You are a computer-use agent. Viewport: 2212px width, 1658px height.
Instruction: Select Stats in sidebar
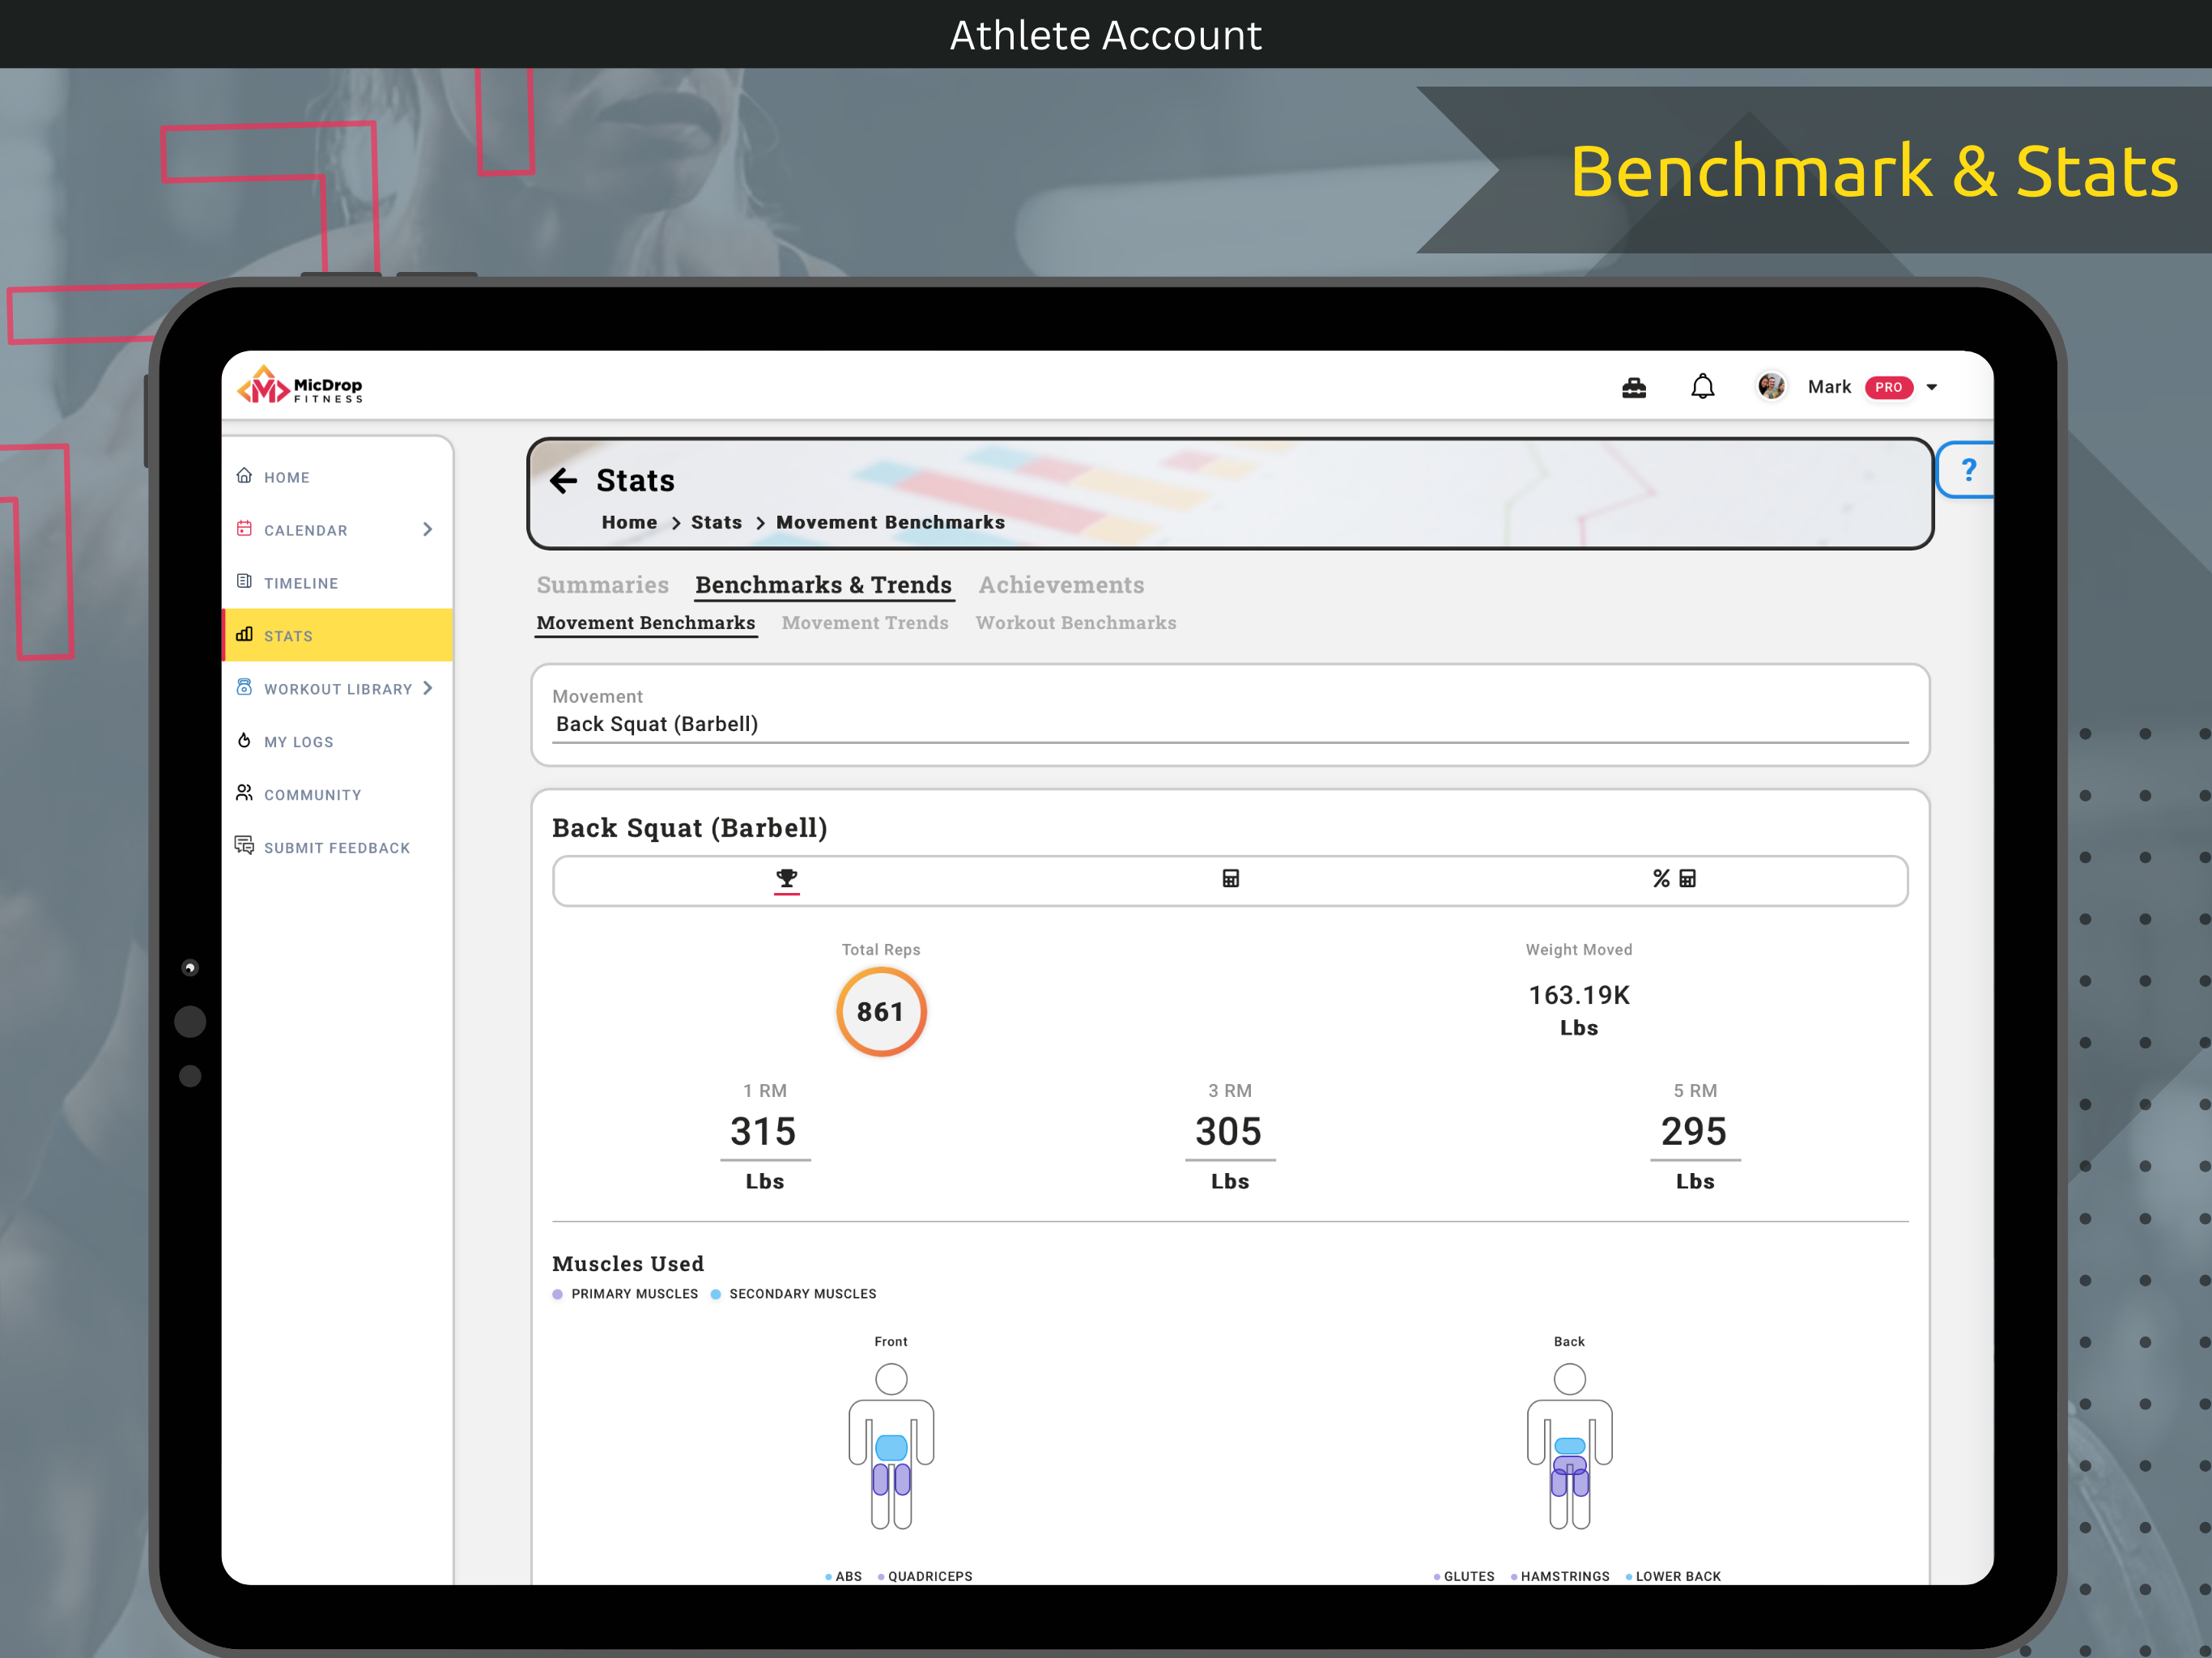337,635
